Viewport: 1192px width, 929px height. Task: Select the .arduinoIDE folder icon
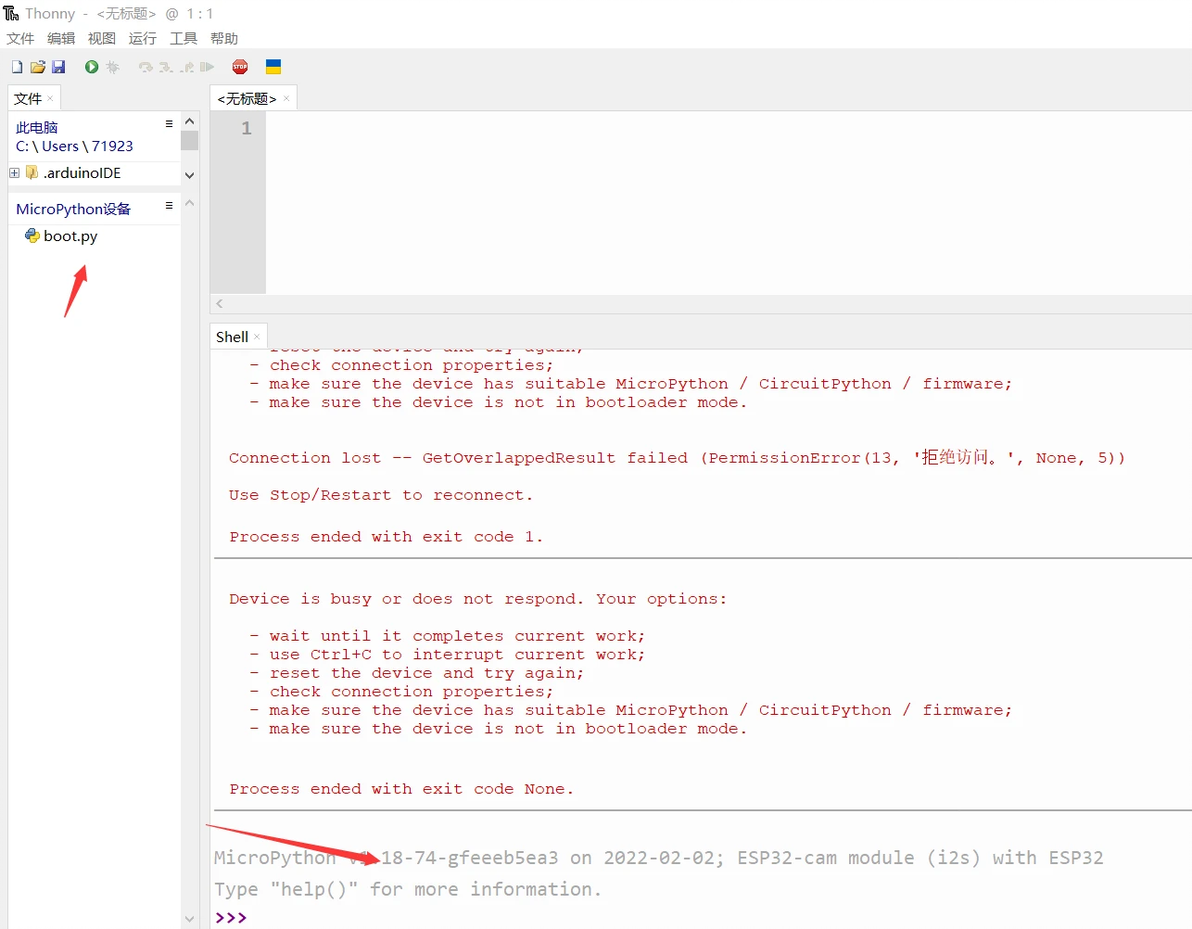pos(32,173)
